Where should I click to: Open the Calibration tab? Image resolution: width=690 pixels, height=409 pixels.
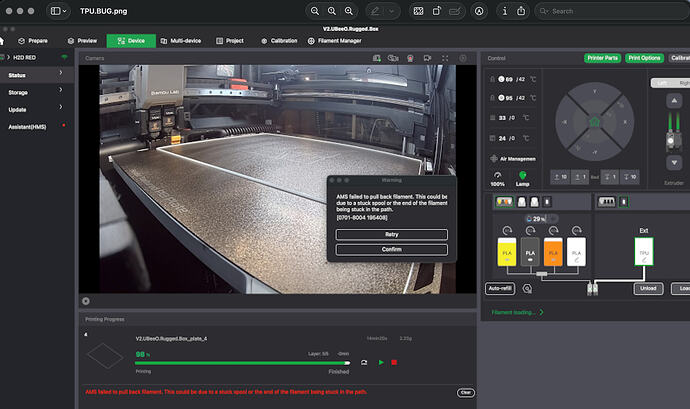click(279, 41)
